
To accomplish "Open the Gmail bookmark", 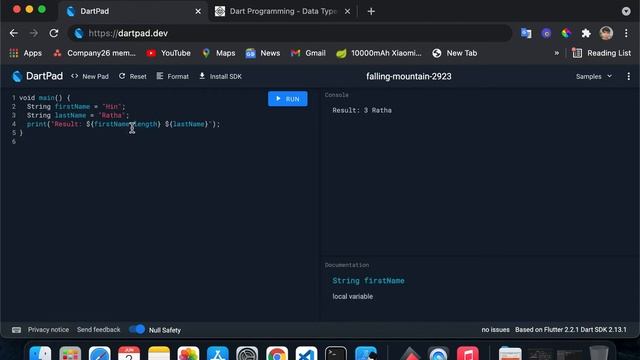I will click(308, 53).
